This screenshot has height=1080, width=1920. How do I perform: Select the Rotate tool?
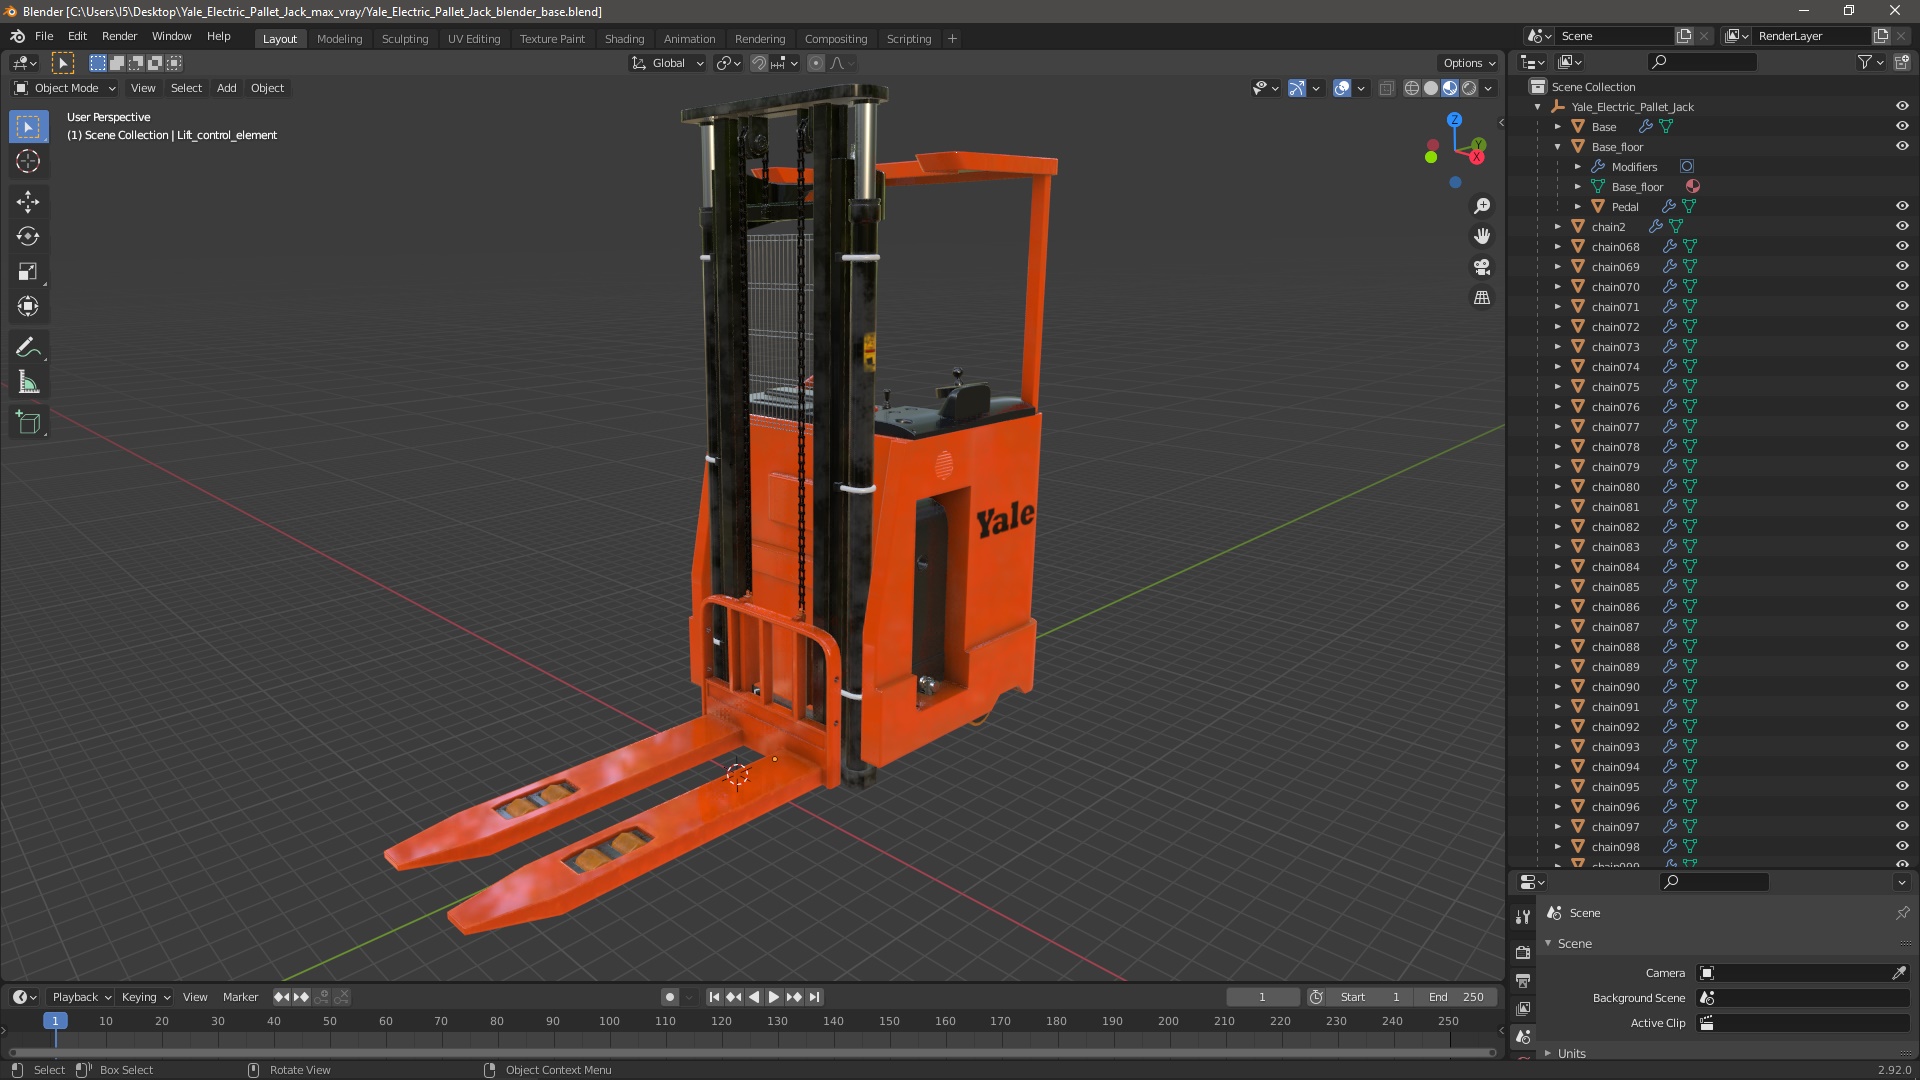click(x=28, y=237)
